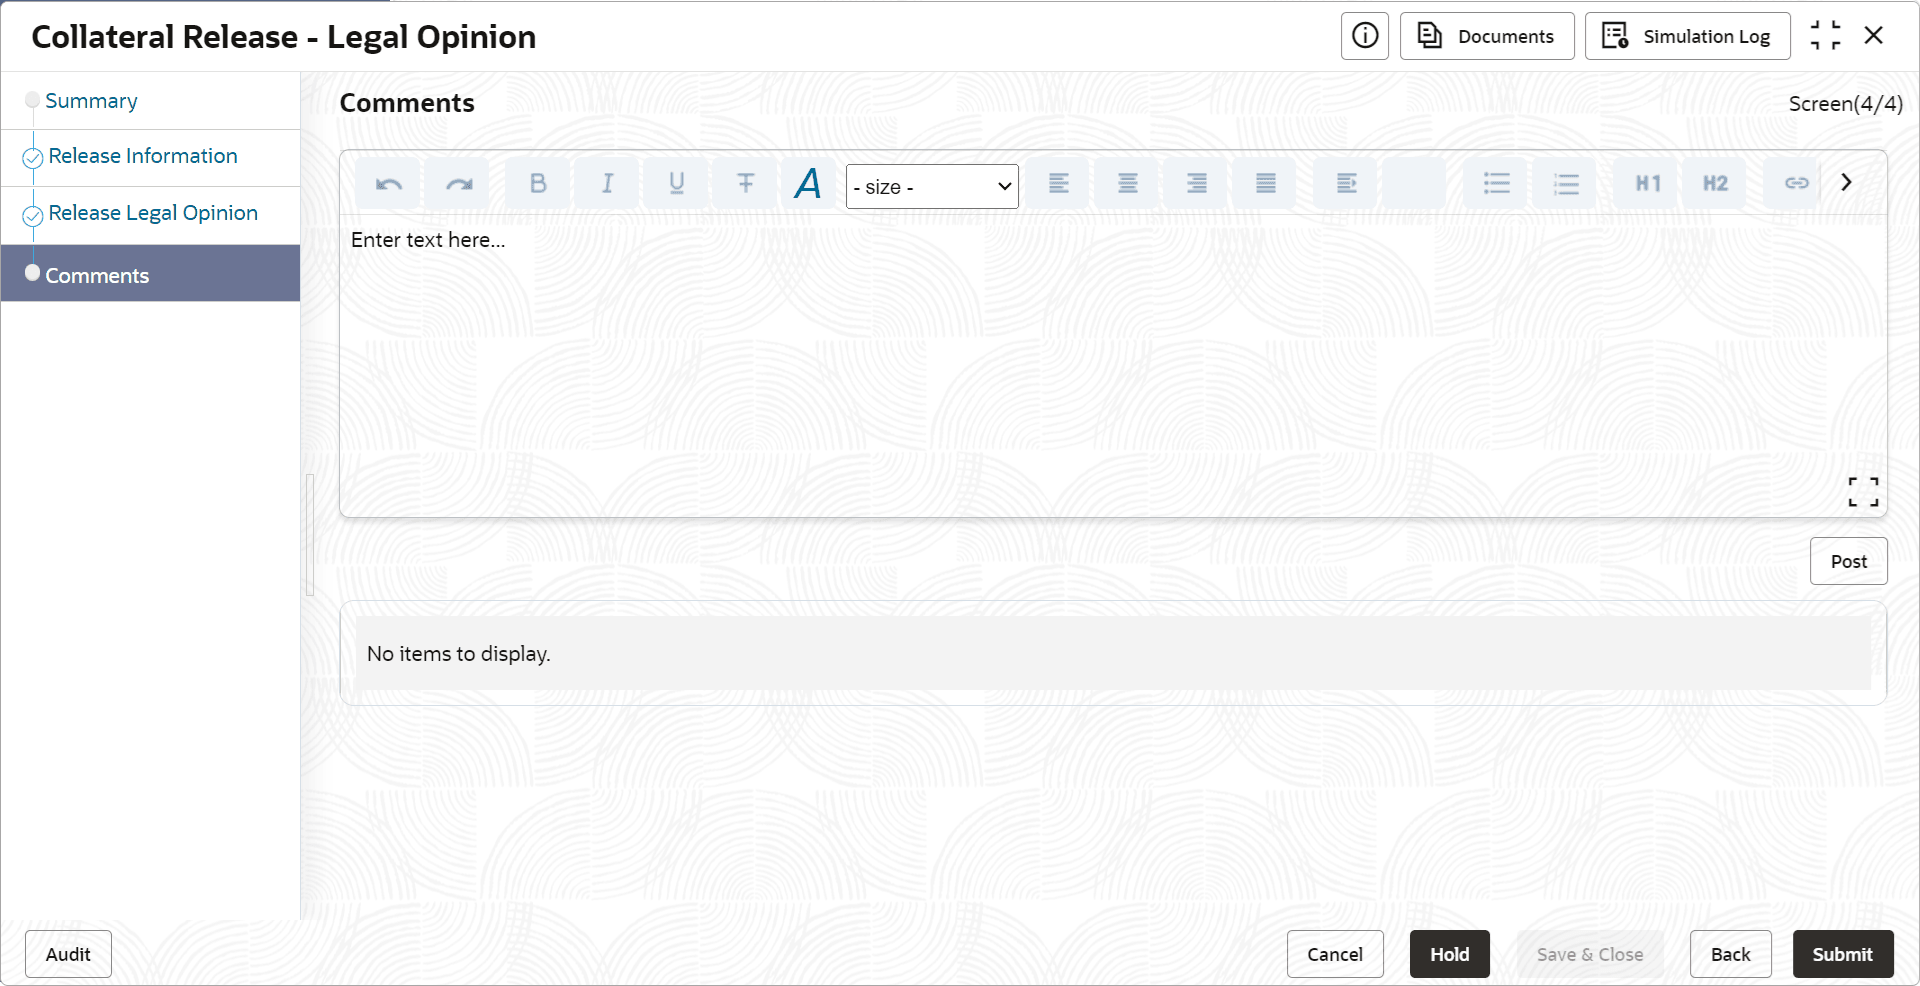Open the font size dropdown
1920x986 pixels.
pos(932,187)
